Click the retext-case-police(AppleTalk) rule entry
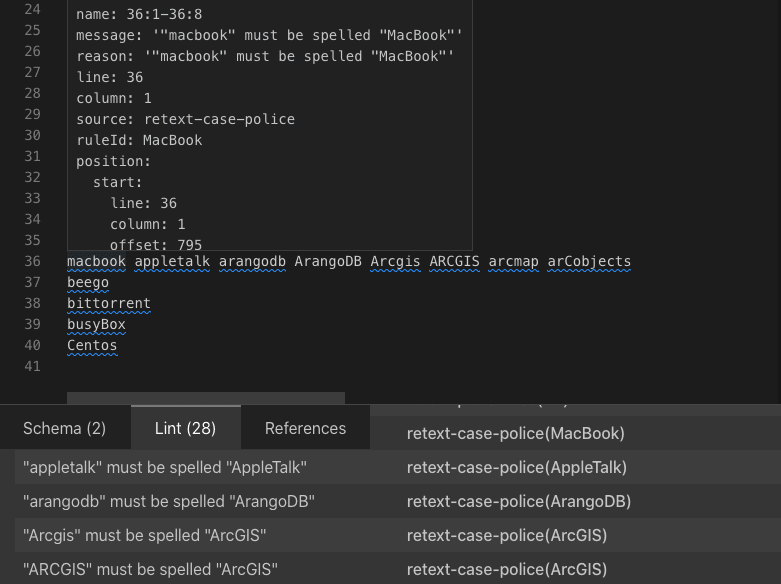The width and height of the screenshot is (781, 584). [x=517, y=467]
